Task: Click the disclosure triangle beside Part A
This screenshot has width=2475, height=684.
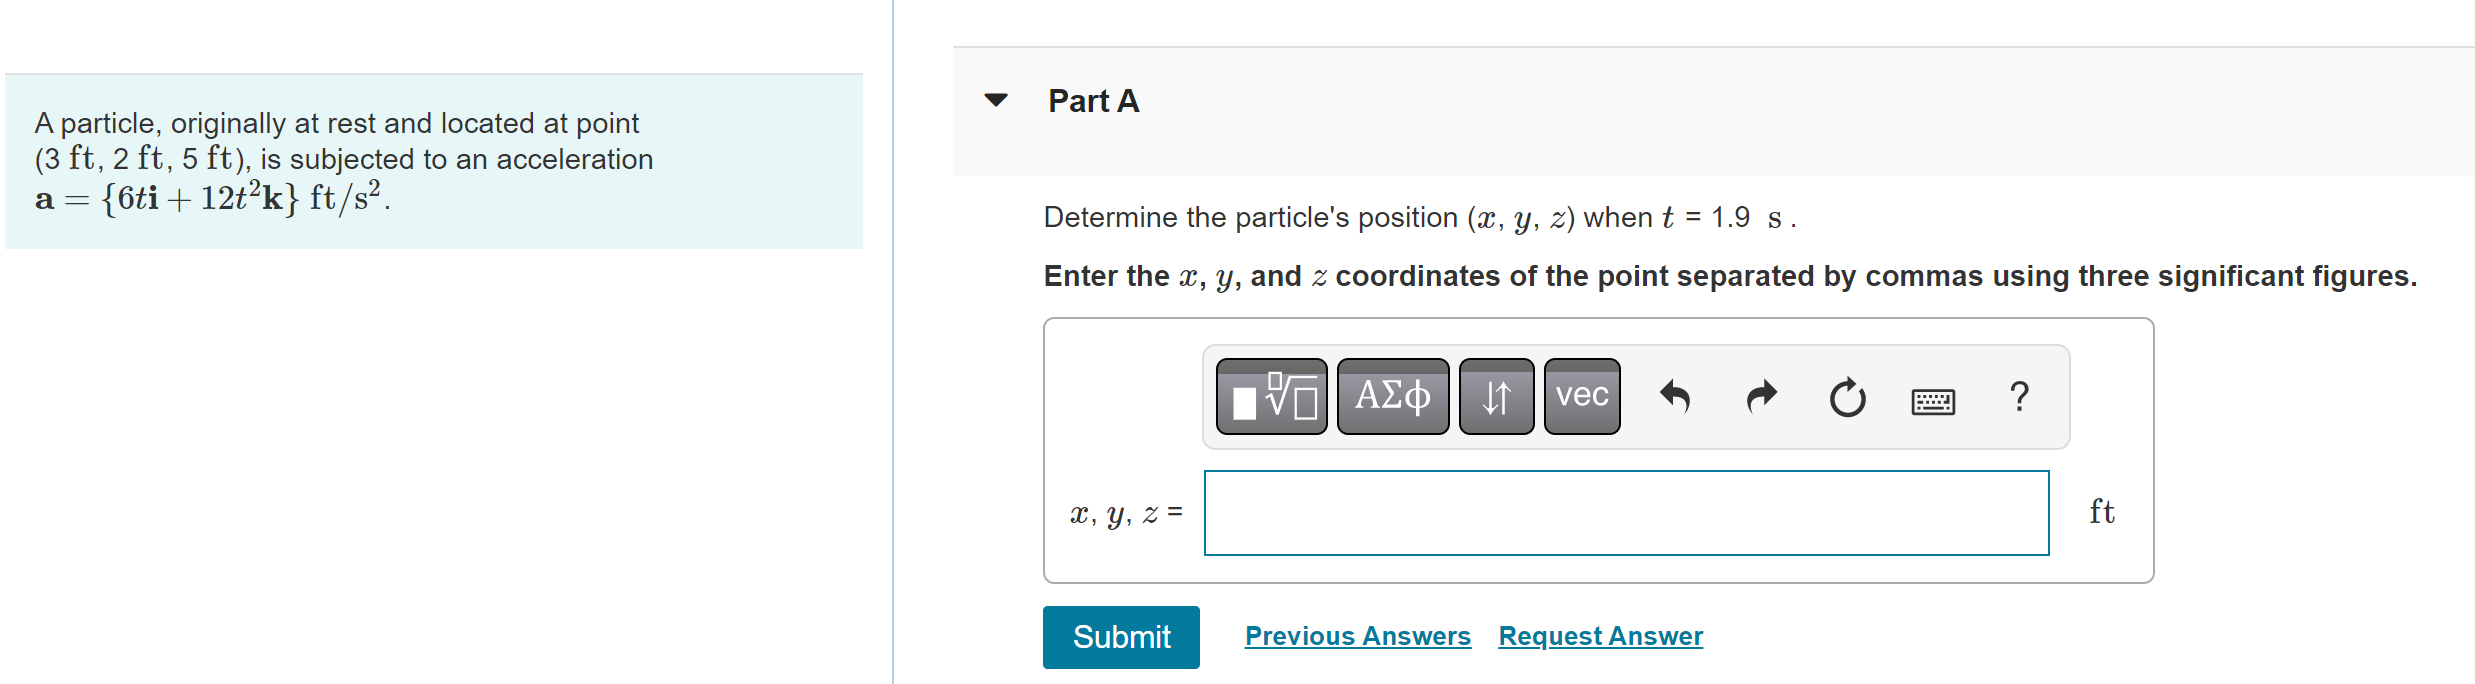Action: point(996,100)
